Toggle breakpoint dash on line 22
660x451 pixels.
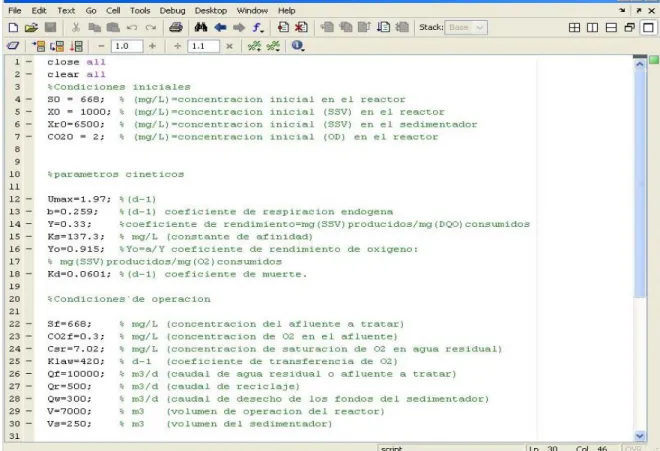[x=29, y=324]
